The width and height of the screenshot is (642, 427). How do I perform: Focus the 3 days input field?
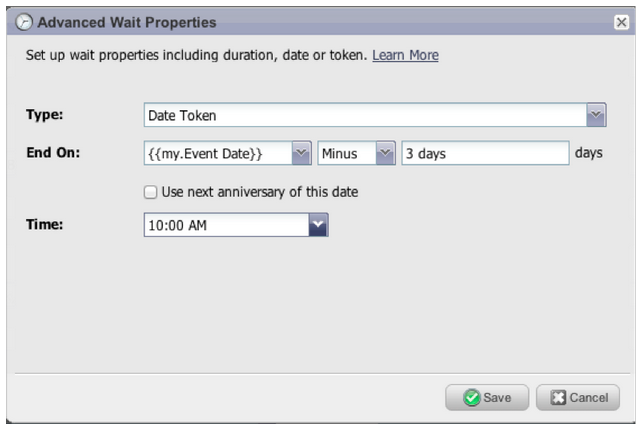485,153
